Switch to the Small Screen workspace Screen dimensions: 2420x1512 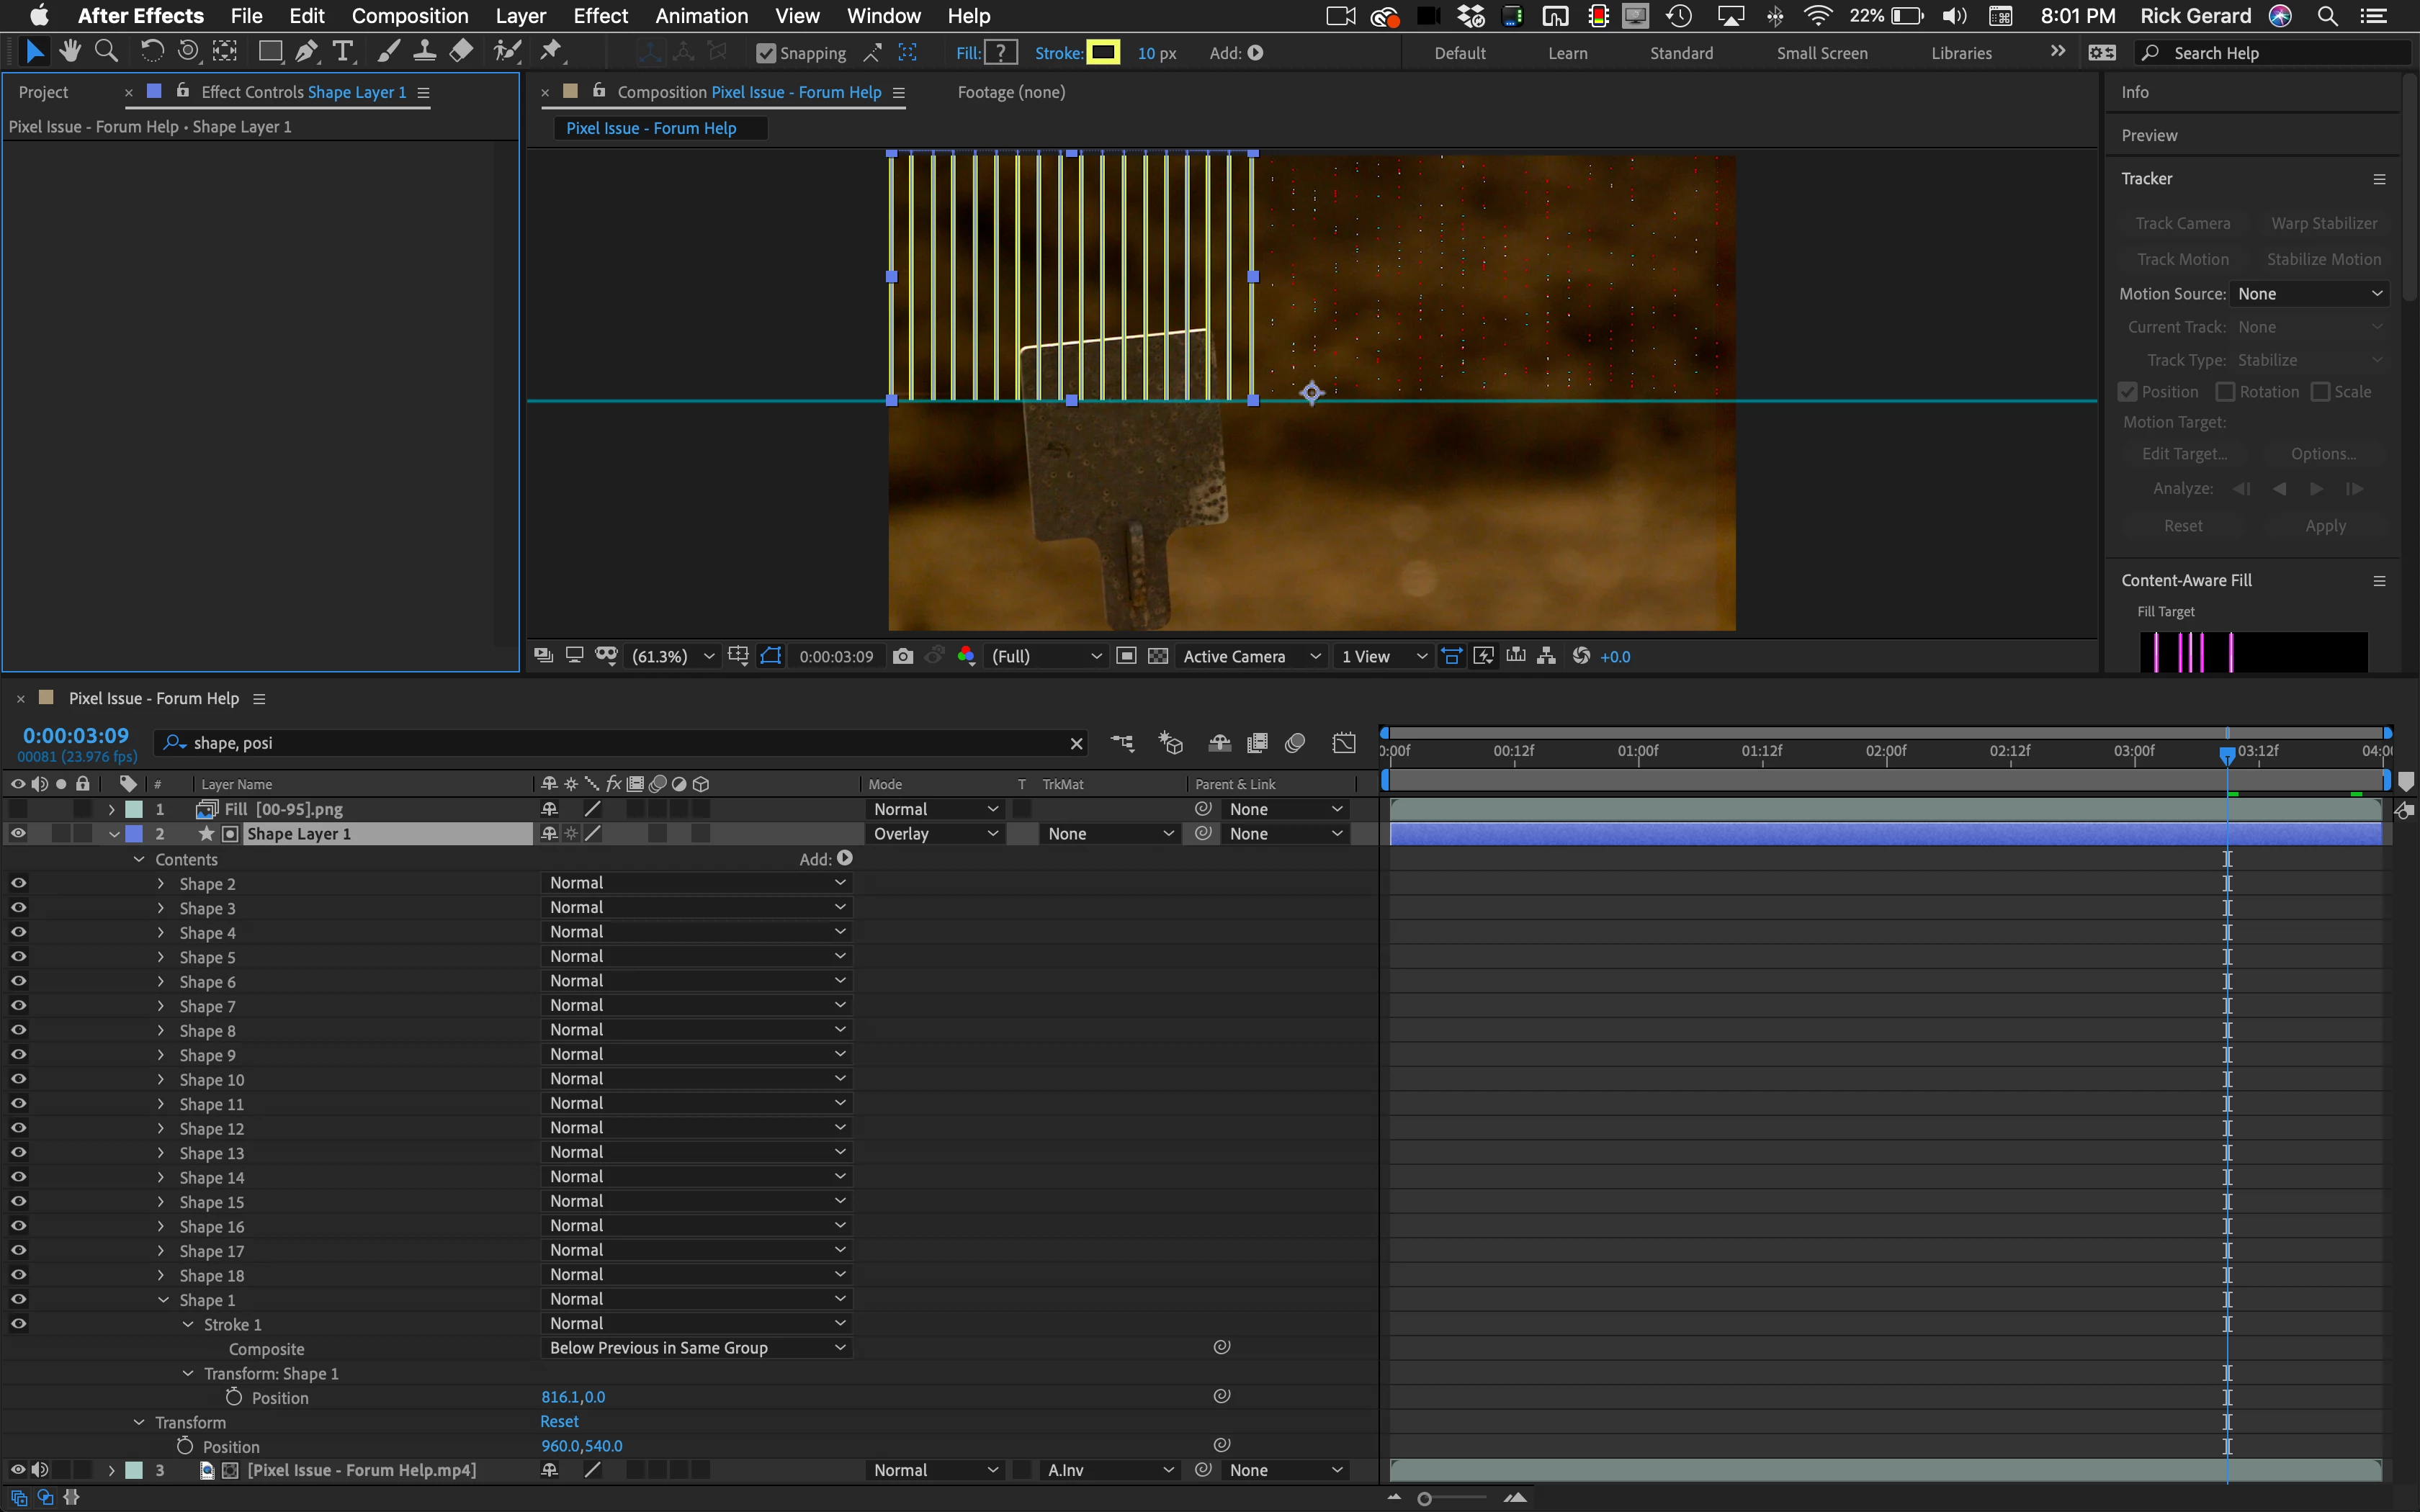pos(1821,53)
